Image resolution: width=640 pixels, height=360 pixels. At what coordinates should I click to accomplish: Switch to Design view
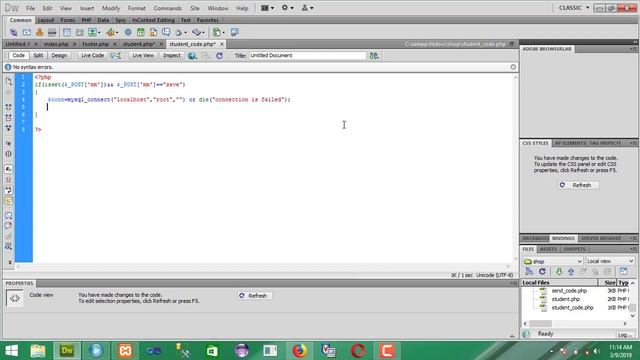59,56
